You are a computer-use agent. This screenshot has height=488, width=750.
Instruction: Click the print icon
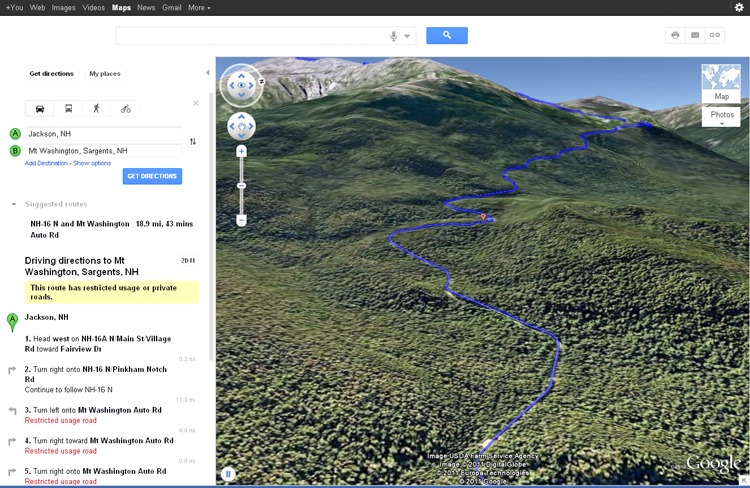point(675,35)
